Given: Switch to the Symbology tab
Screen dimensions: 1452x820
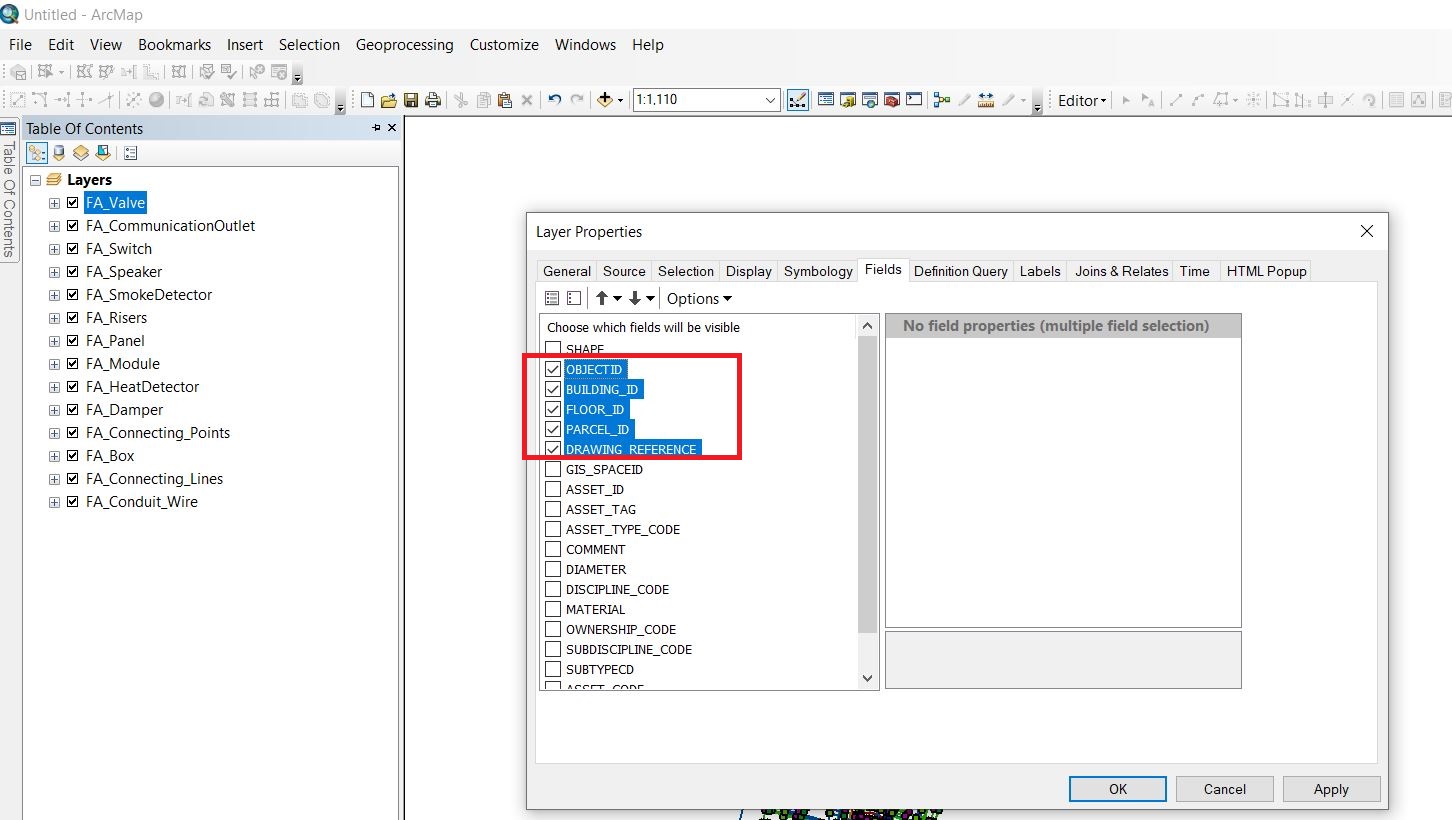Looking at the screenshot, I should (817, 270).
